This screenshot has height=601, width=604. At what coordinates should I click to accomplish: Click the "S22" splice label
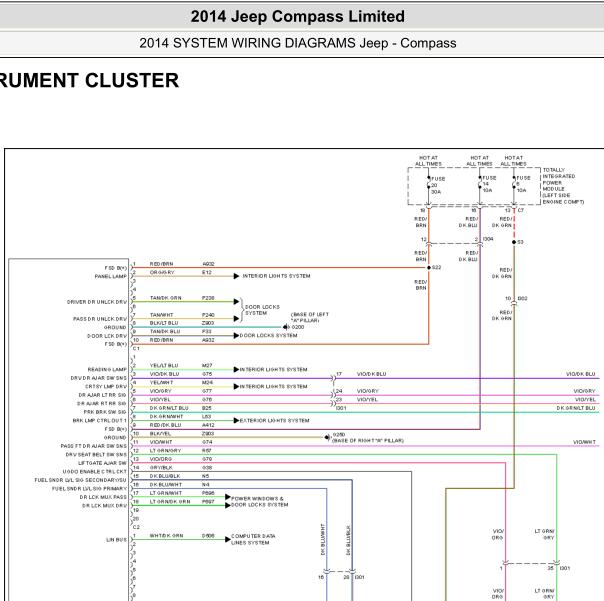click(x=436, y=267)
